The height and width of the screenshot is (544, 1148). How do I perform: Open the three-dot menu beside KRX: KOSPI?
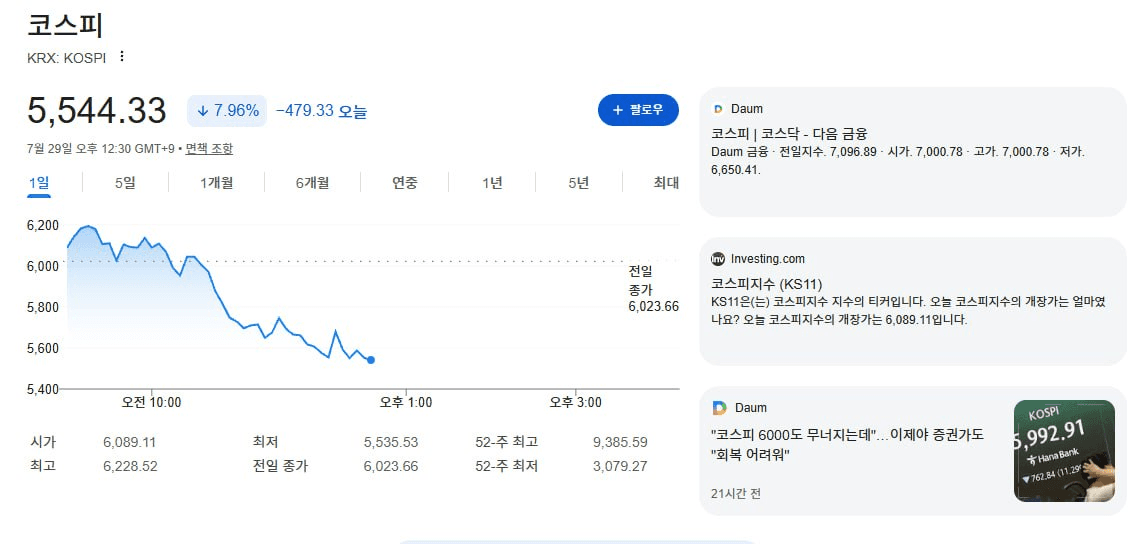coord(122,56)
